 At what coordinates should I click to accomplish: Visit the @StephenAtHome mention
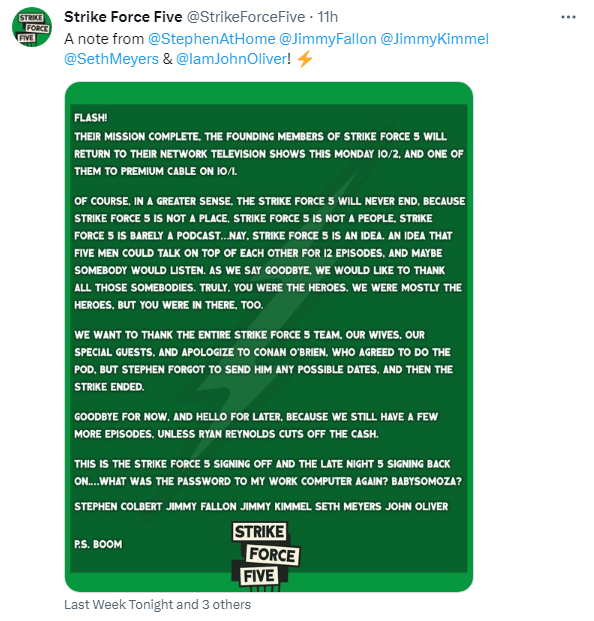[211, 39]
